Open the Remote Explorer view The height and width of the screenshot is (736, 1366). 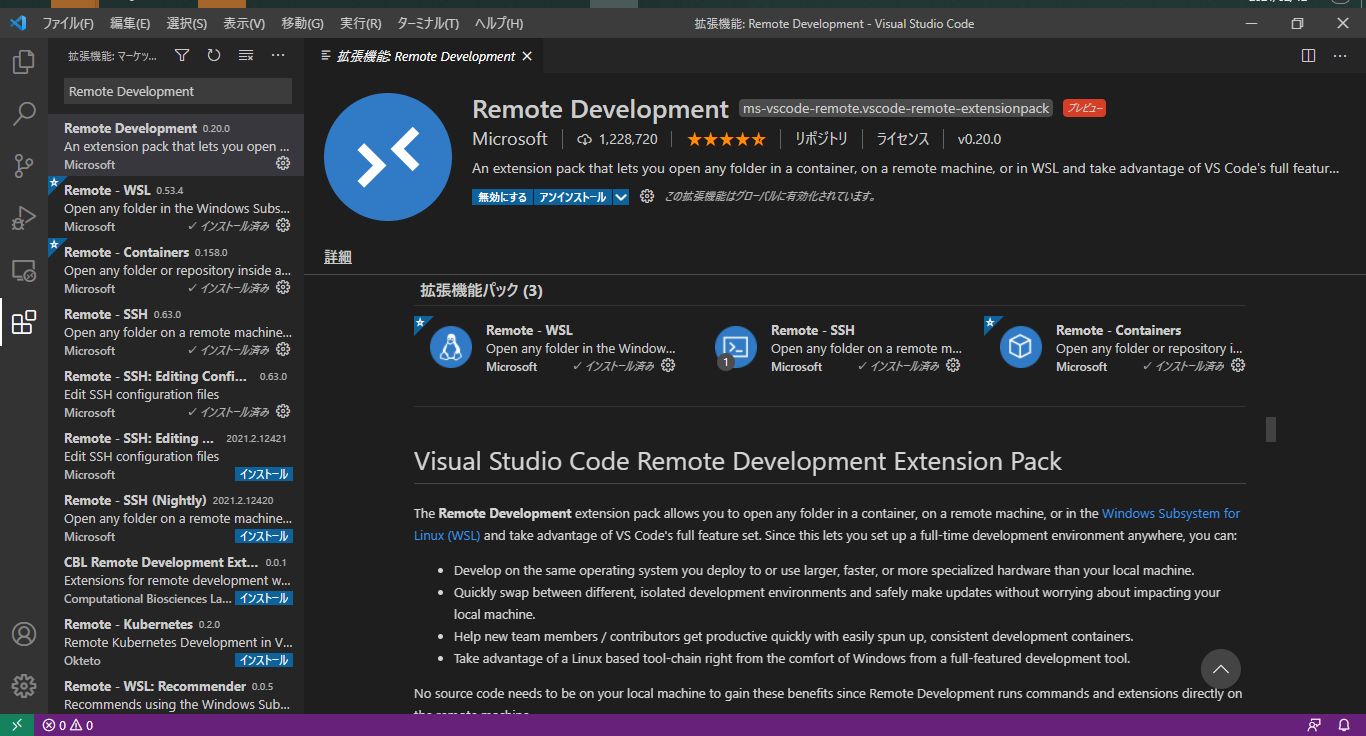[x=24, y=270]
